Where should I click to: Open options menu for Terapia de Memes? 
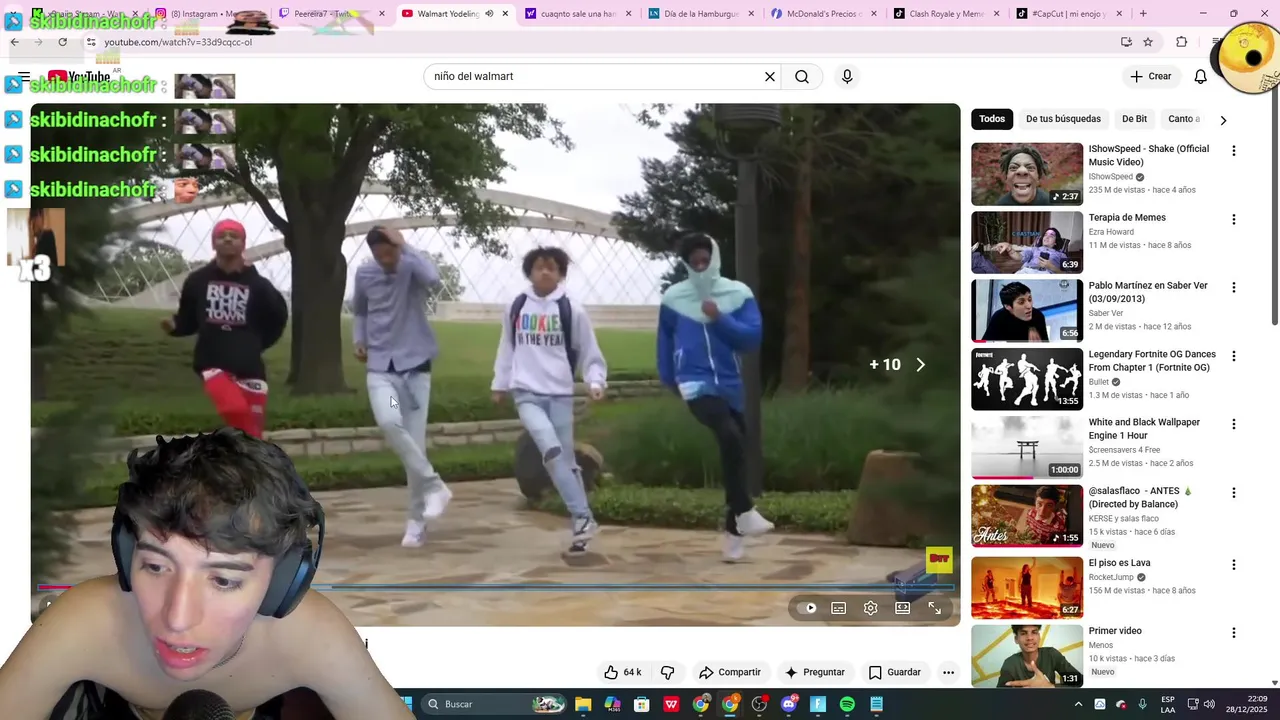click(x=1234, y=219)
